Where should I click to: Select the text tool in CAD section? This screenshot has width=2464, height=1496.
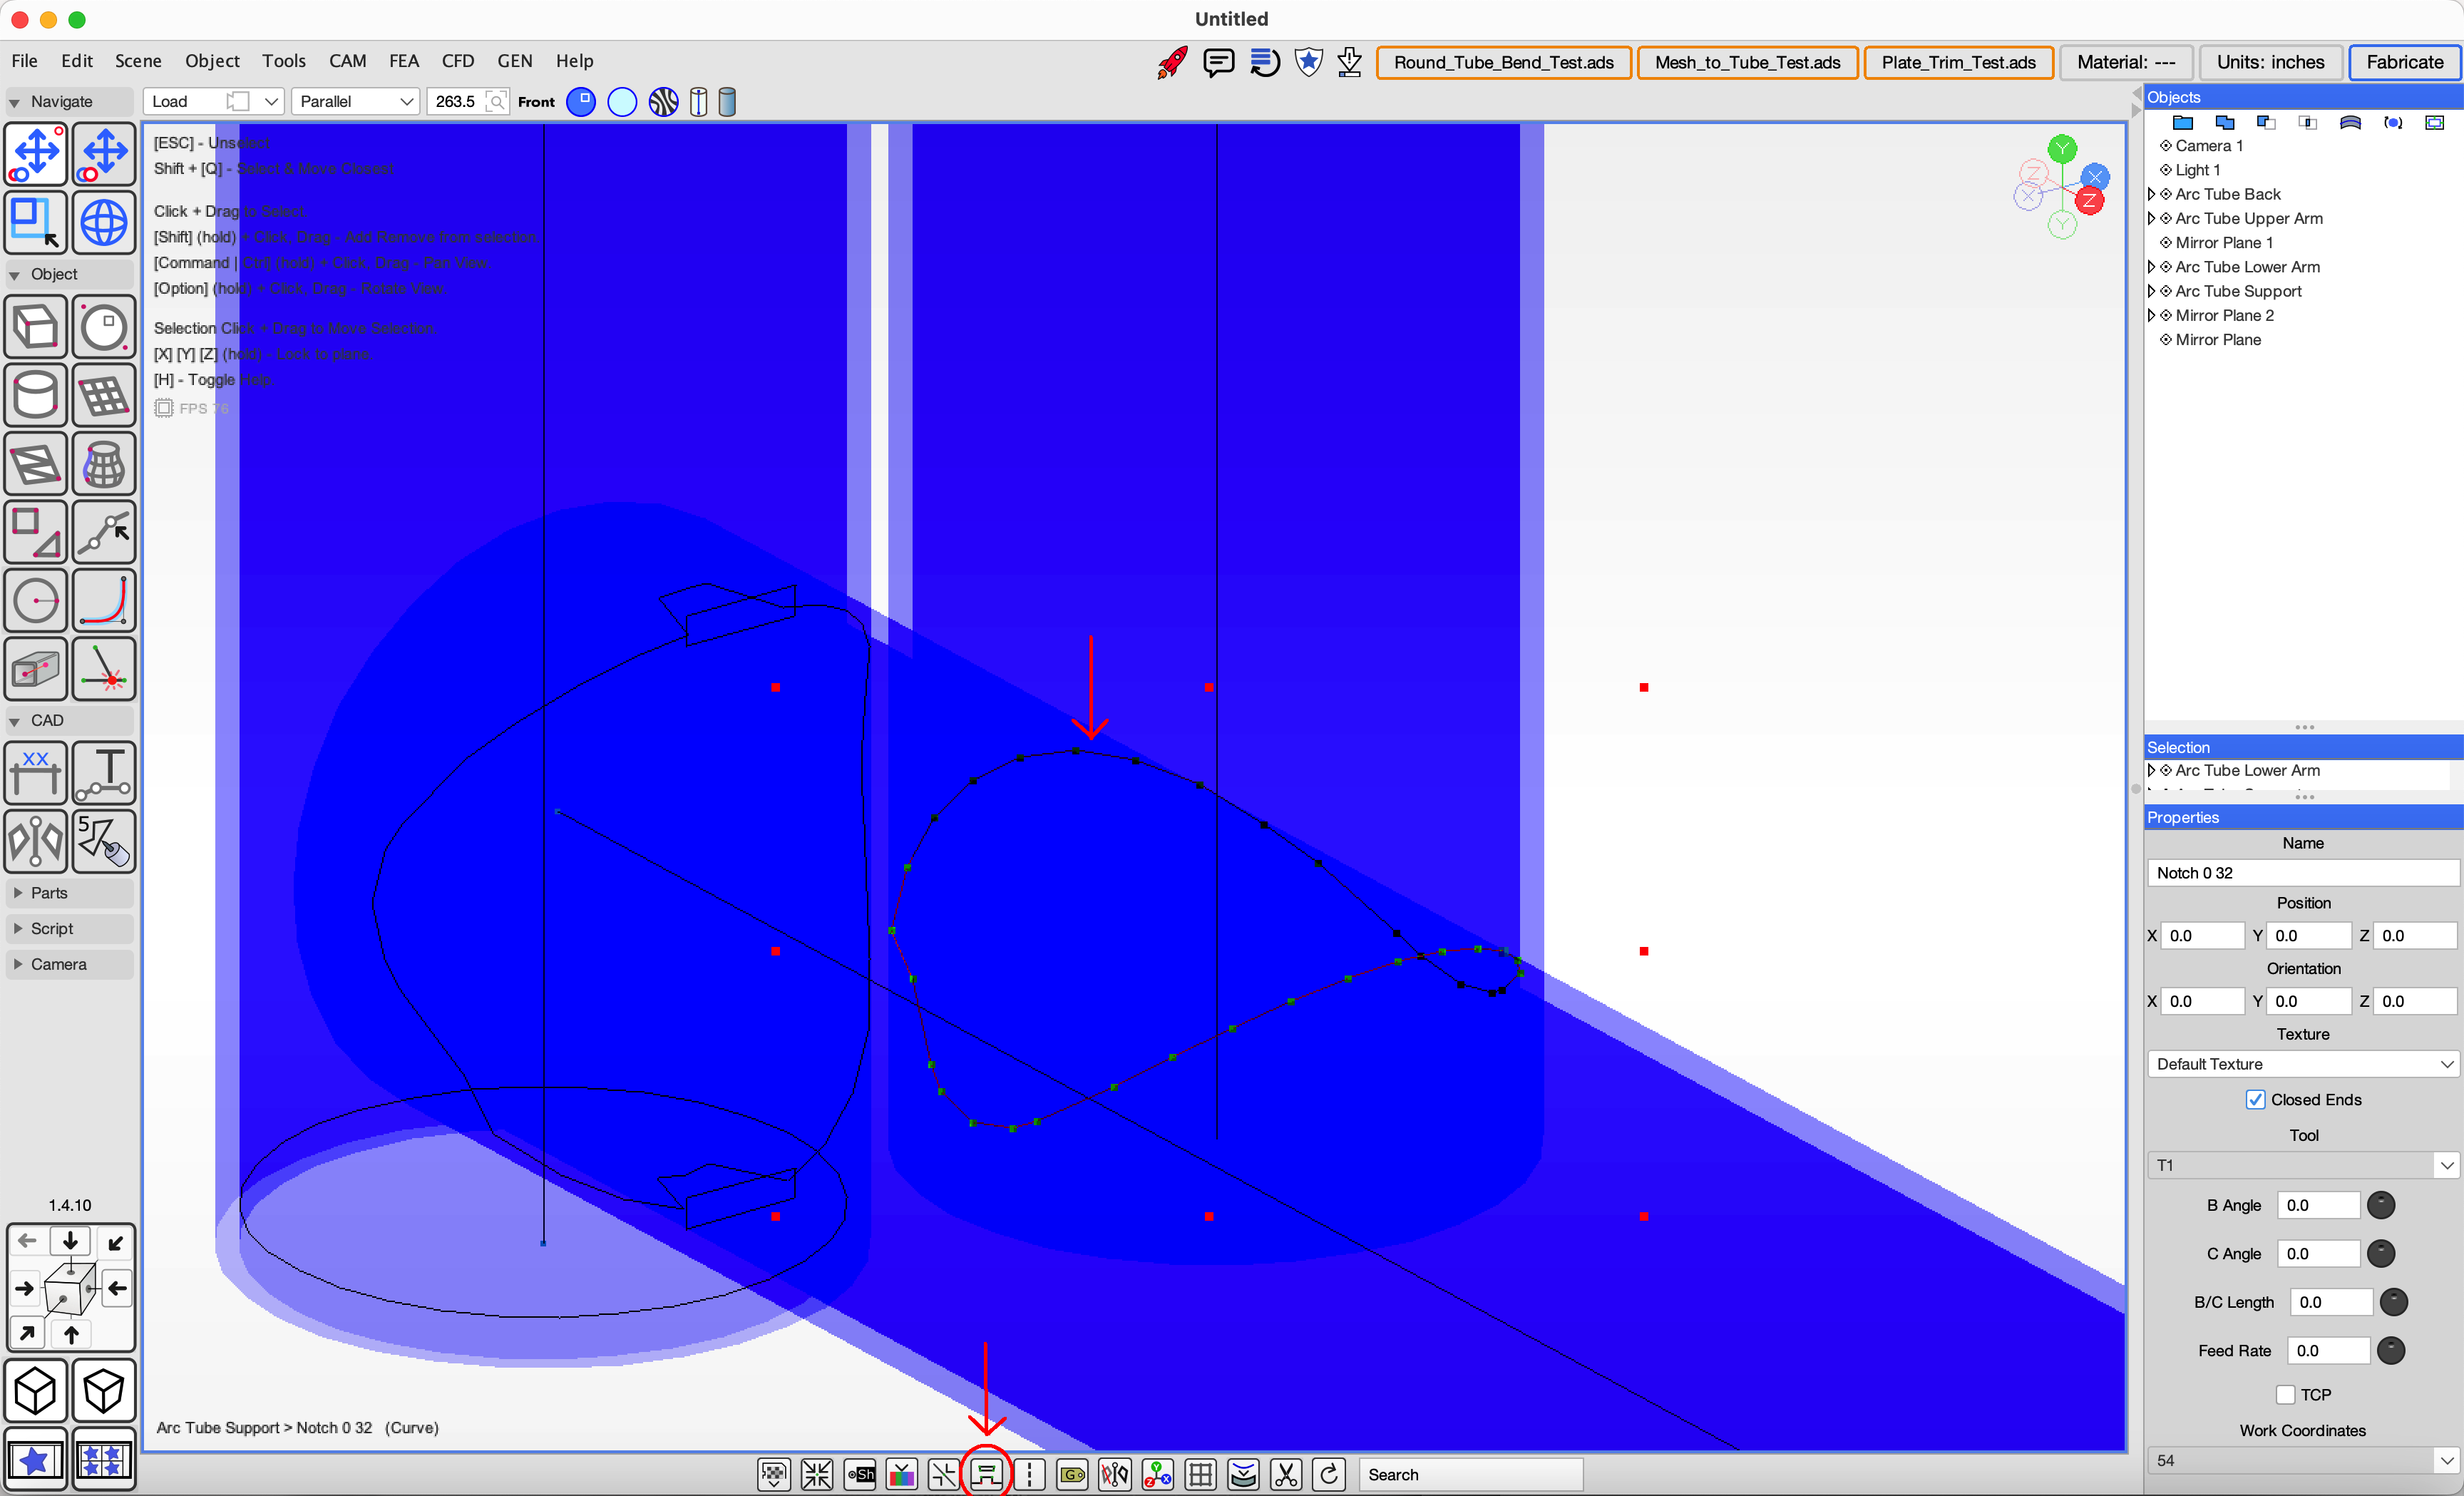pos(104,773)
